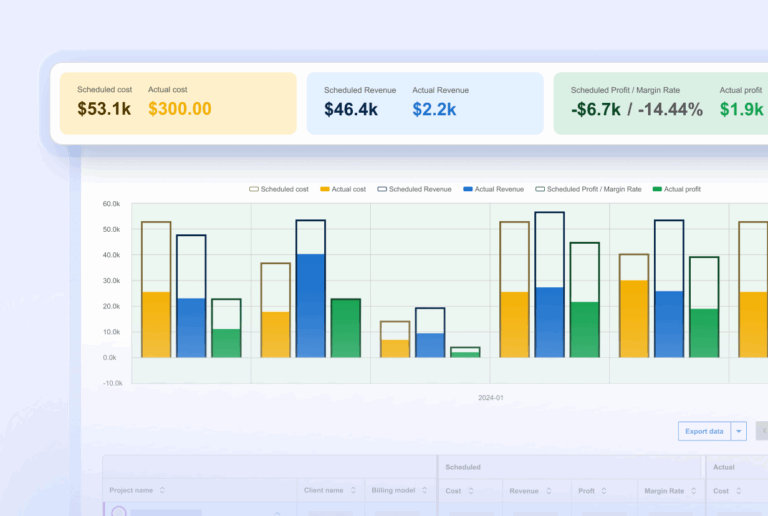Sort by Client name column icon
The height and width of the screenshot is (516, 768).
[353, 491]
